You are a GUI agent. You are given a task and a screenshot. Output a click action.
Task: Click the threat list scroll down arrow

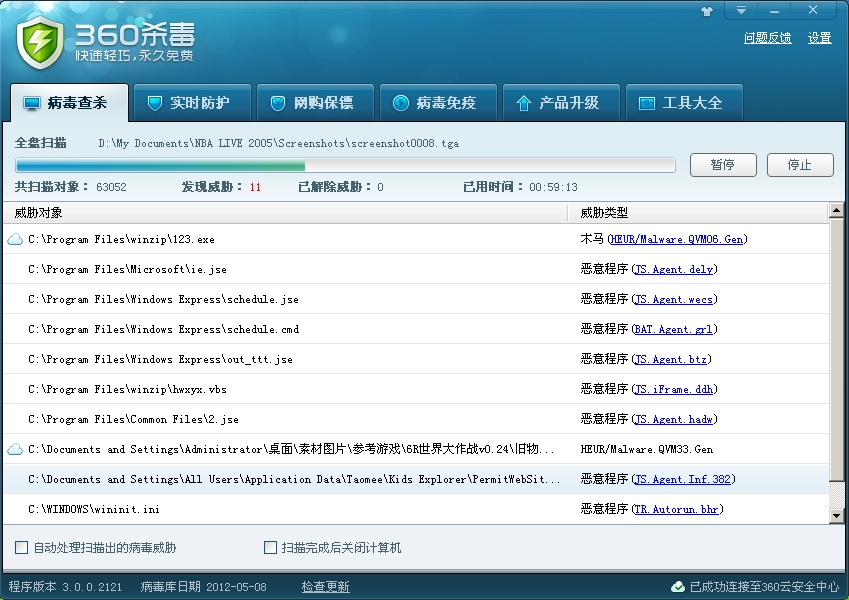tap(836, 516)
